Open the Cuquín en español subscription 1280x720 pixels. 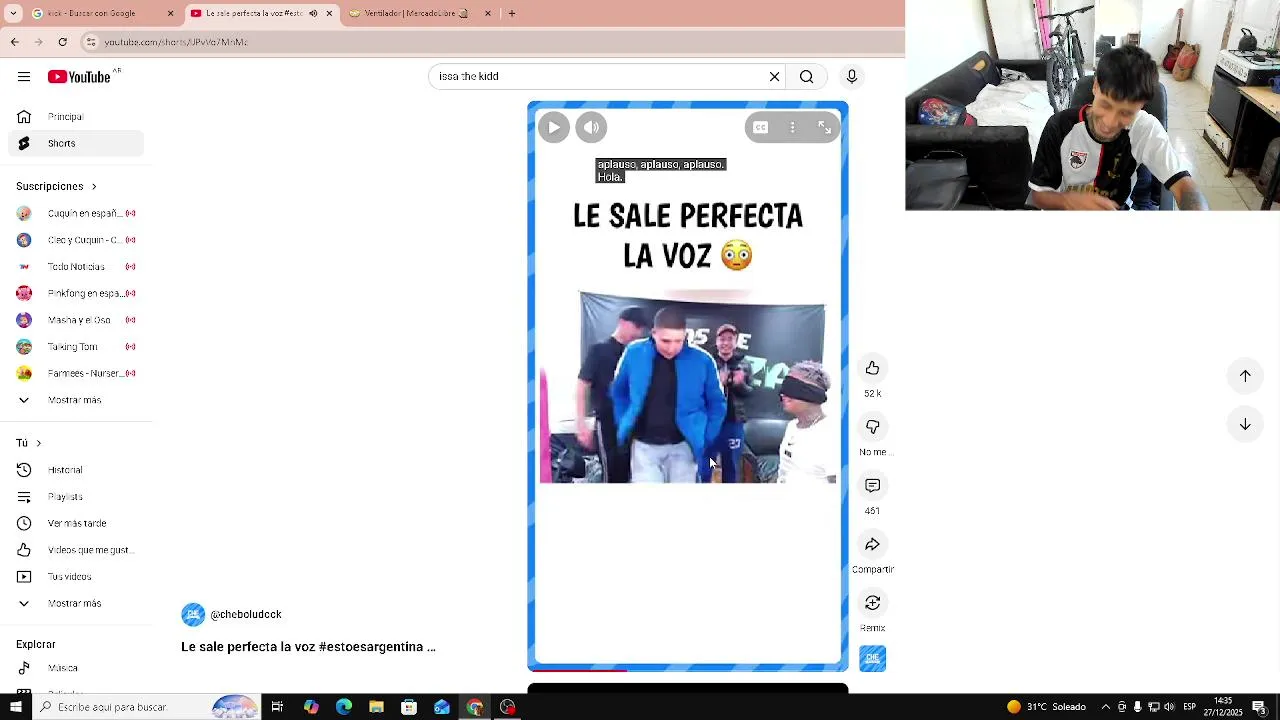tap(76, 213)
